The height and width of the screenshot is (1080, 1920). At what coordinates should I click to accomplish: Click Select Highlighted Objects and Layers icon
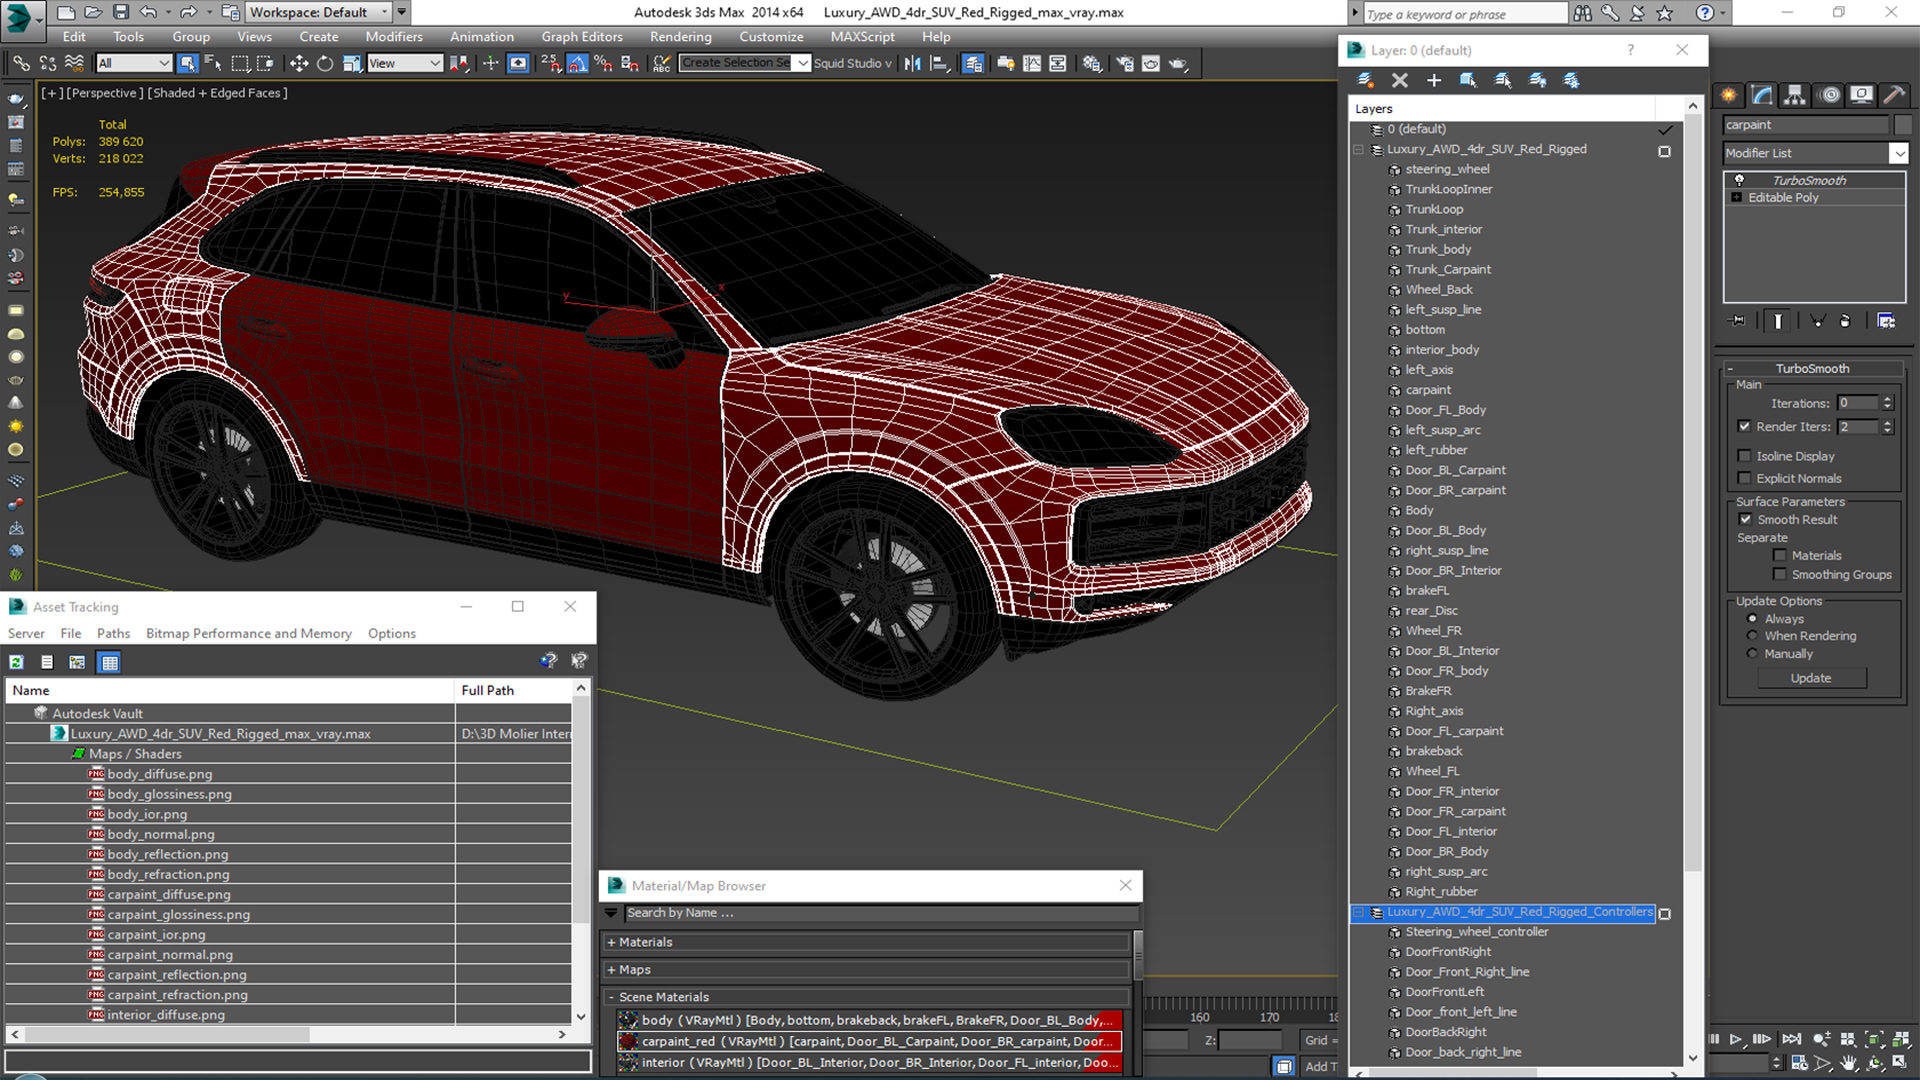[x=1468, y=80]
